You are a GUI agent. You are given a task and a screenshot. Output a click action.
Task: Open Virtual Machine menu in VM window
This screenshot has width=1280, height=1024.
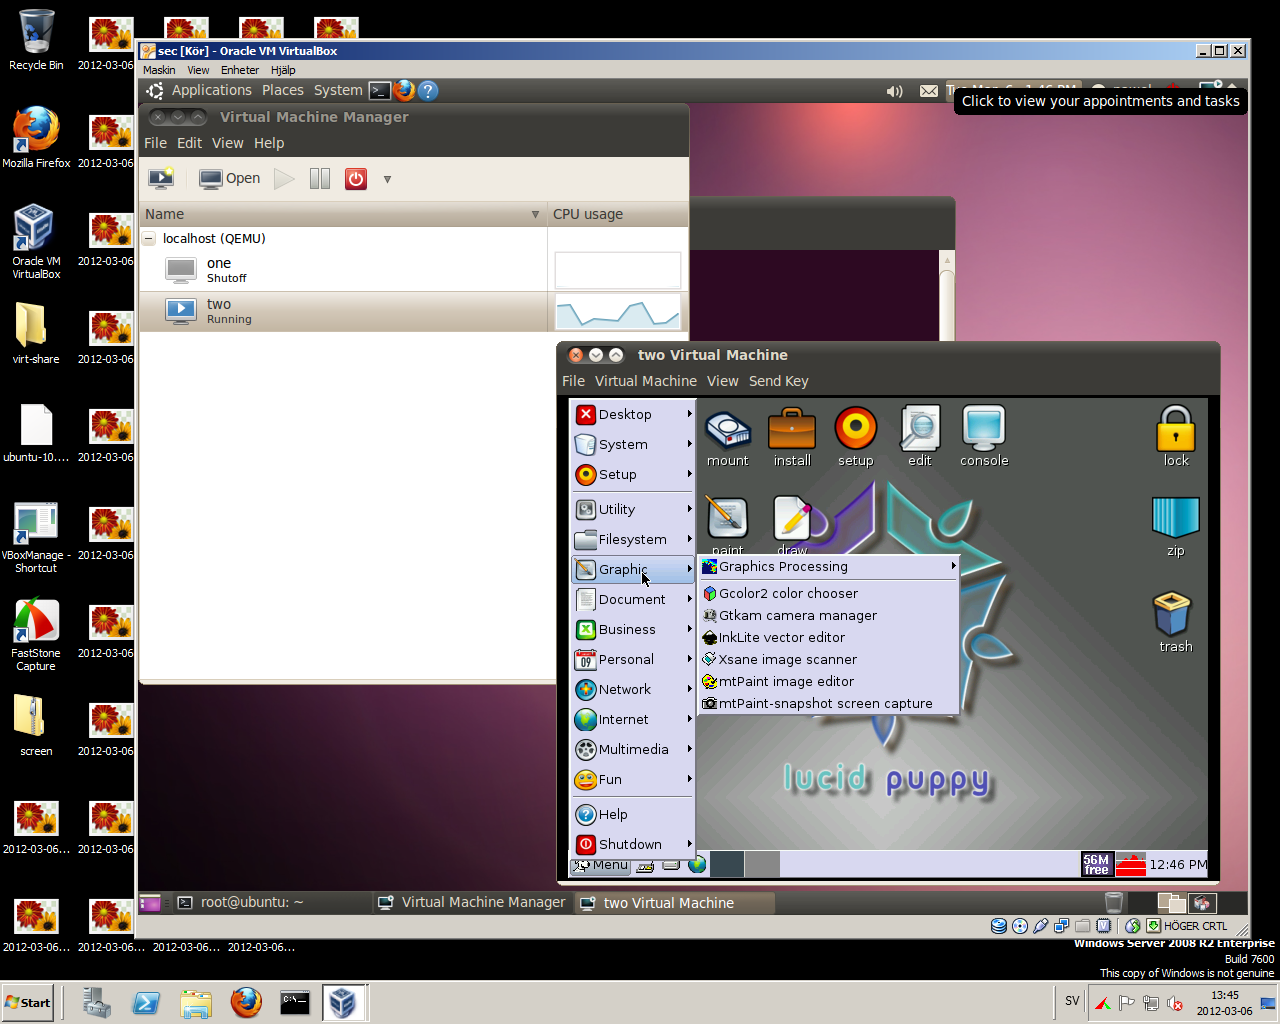646,381
